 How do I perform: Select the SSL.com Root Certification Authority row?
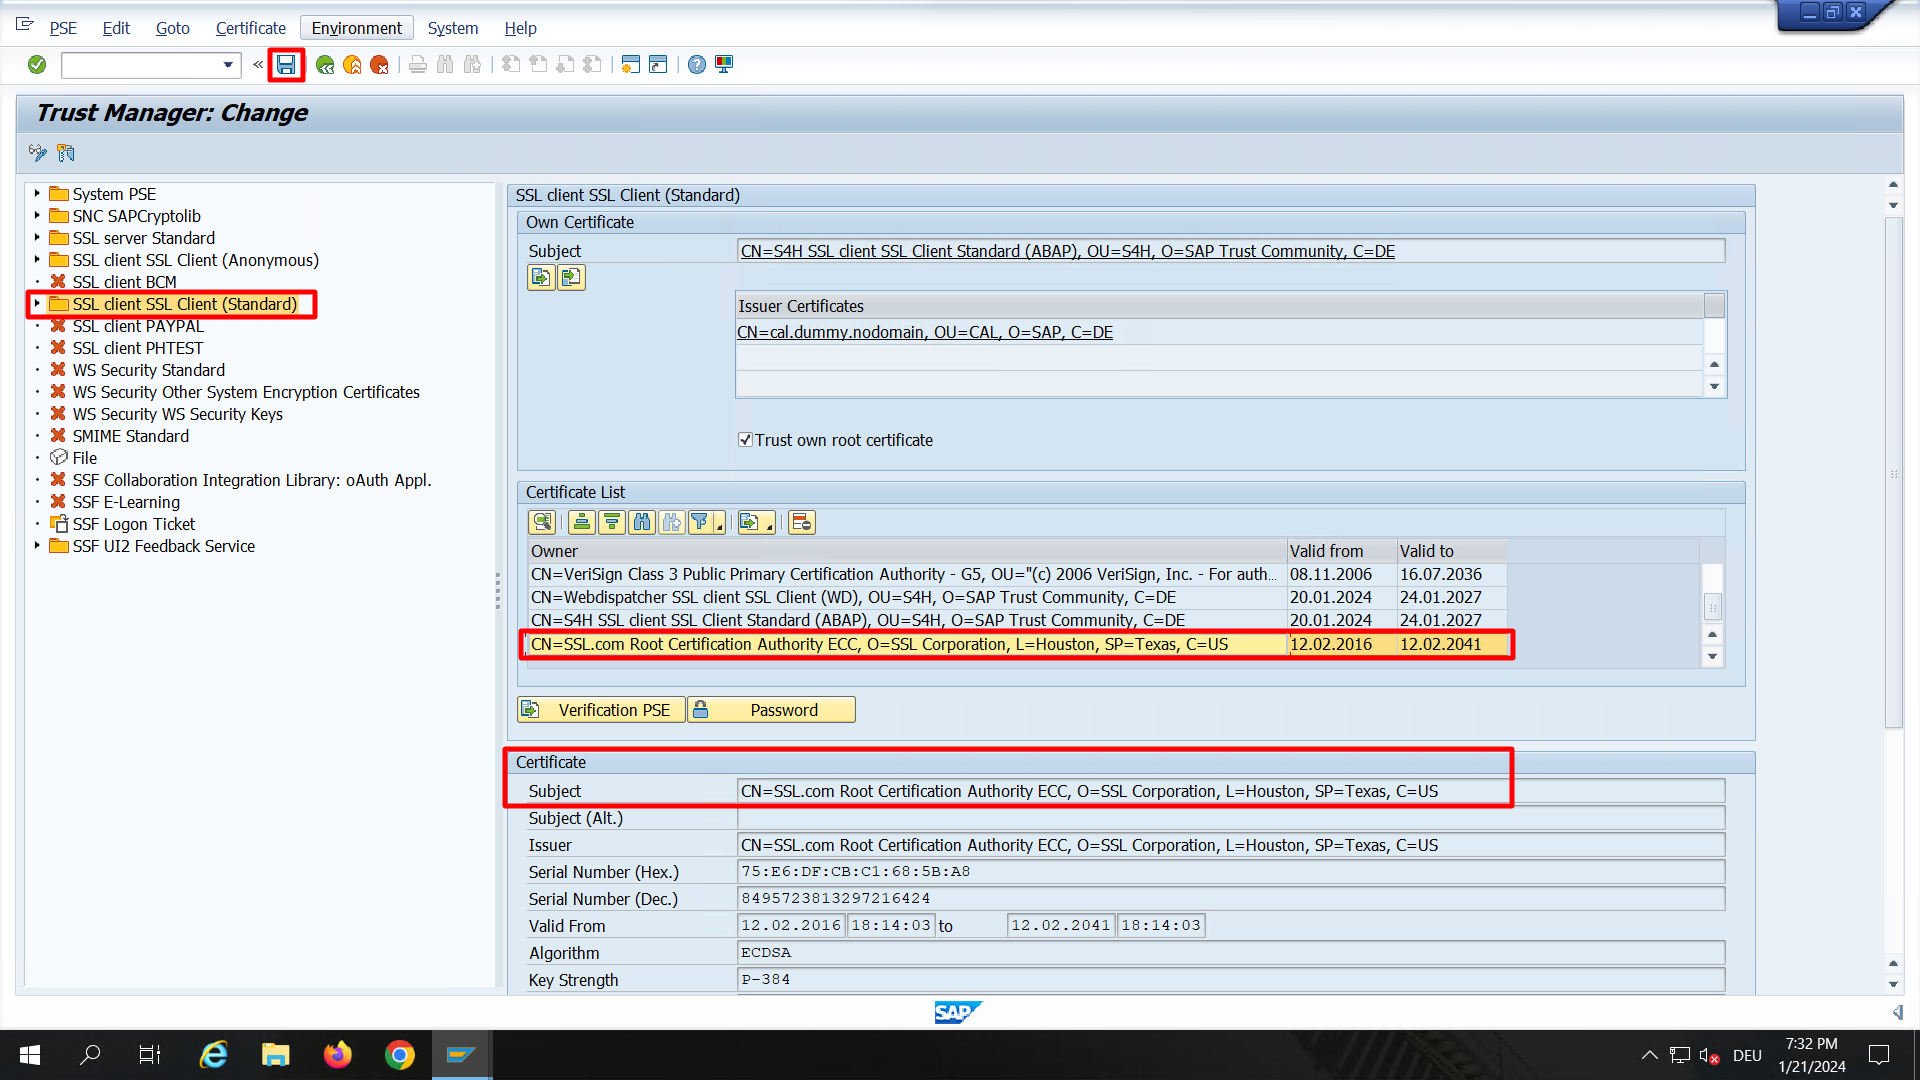1018,644
